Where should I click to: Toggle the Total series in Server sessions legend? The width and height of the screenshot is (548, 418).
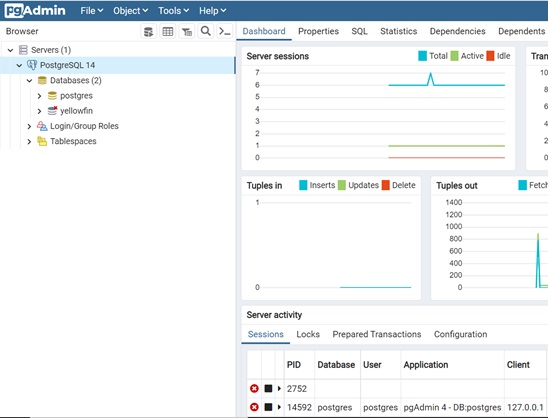433,56
